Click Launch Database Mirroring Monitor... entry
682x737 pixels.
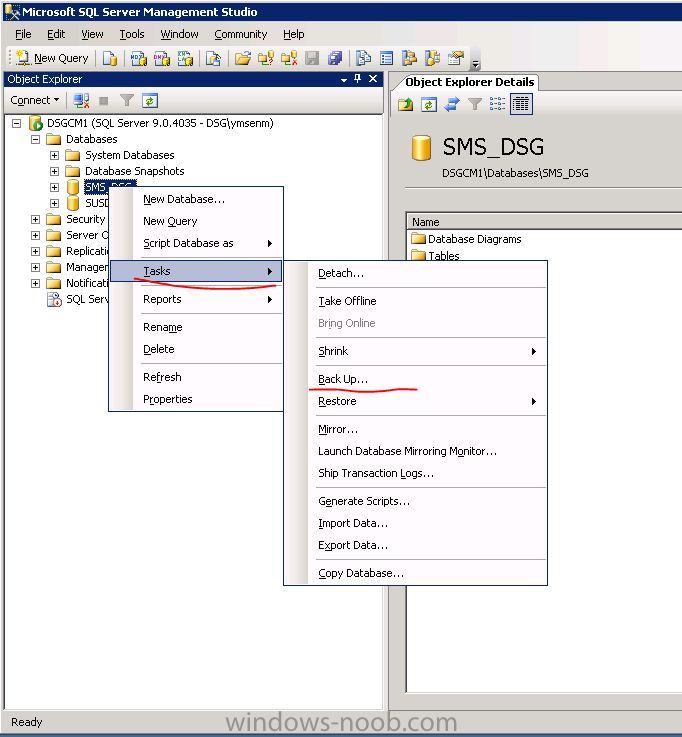point(415,451)
